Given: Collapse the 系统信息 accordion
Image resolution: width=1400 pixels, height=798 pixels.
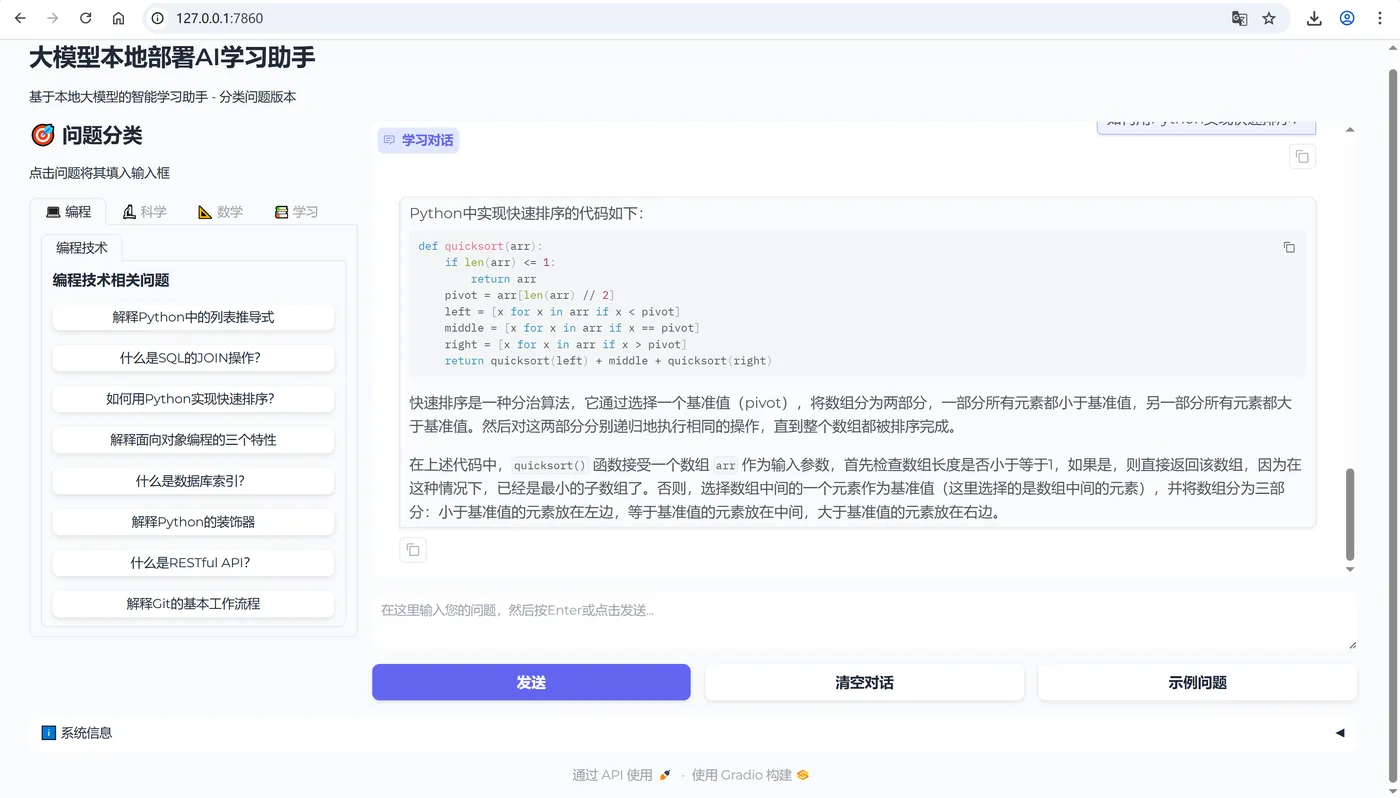Looking at the screenshot, I should coord(1340,732).
